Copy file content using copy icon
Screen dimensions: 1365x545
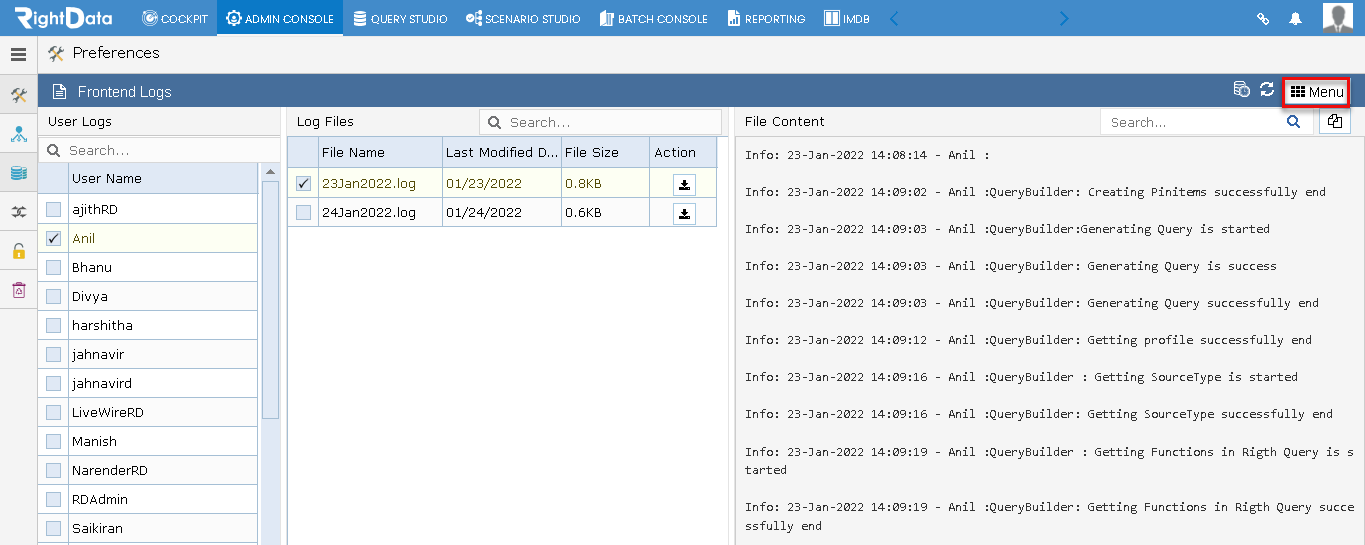click(1335, 122)
